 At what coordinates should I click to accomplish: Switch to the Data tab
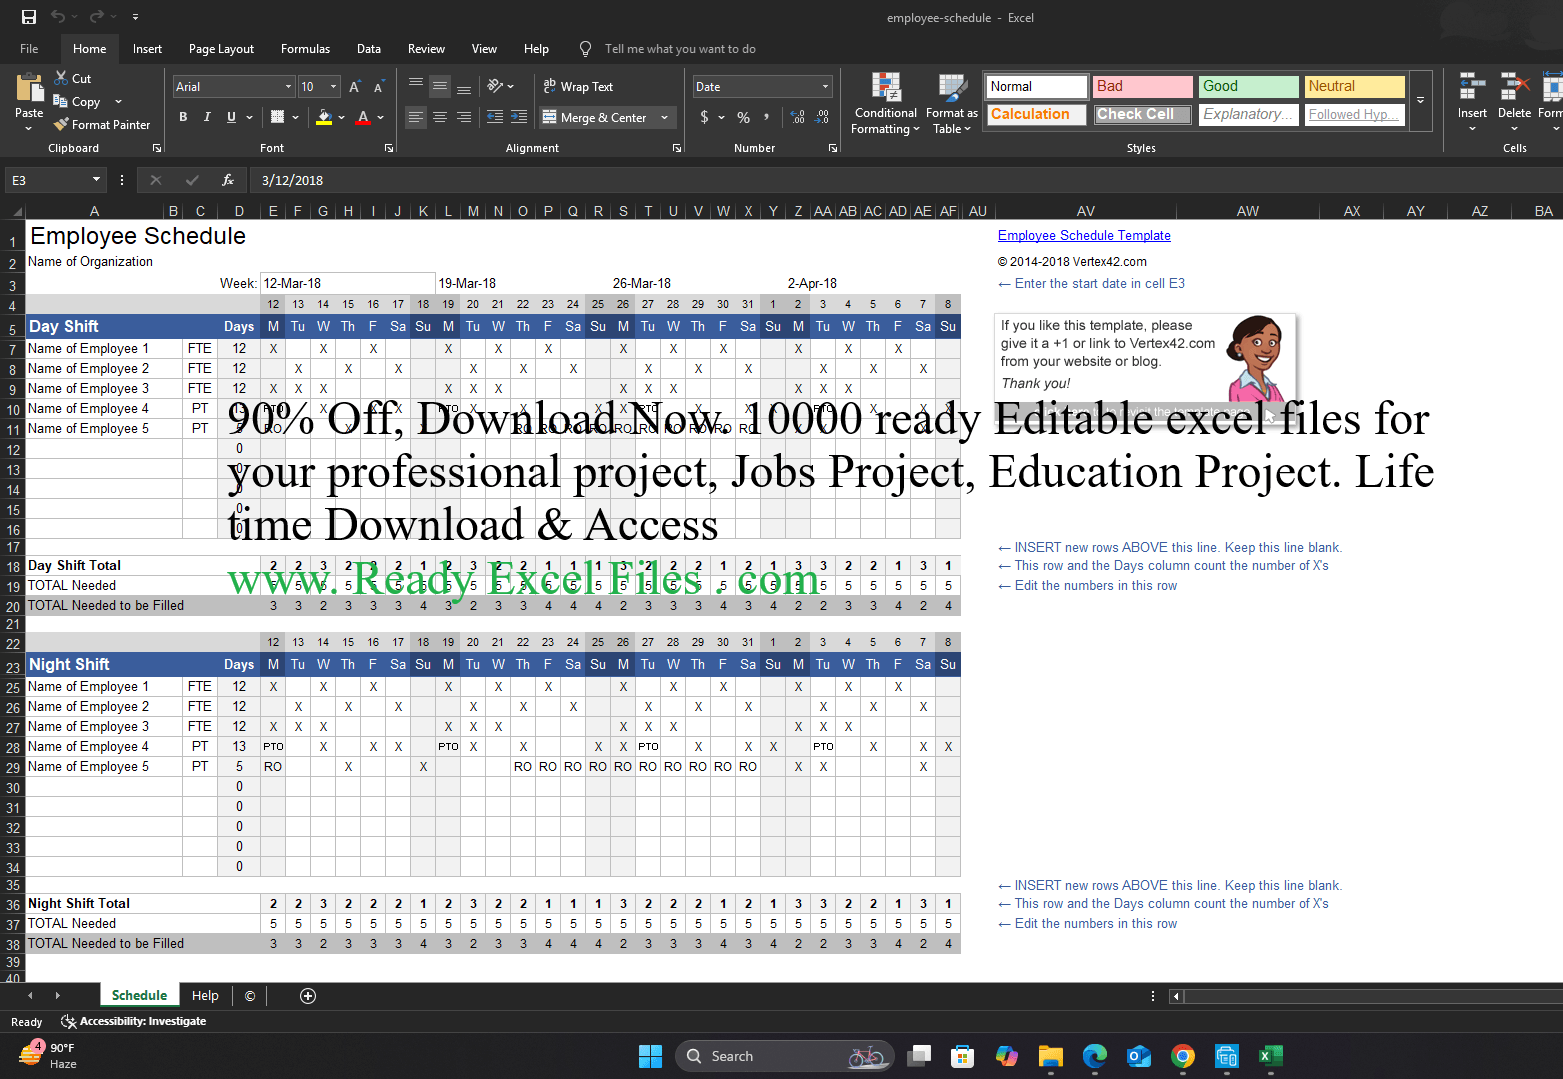369,48
